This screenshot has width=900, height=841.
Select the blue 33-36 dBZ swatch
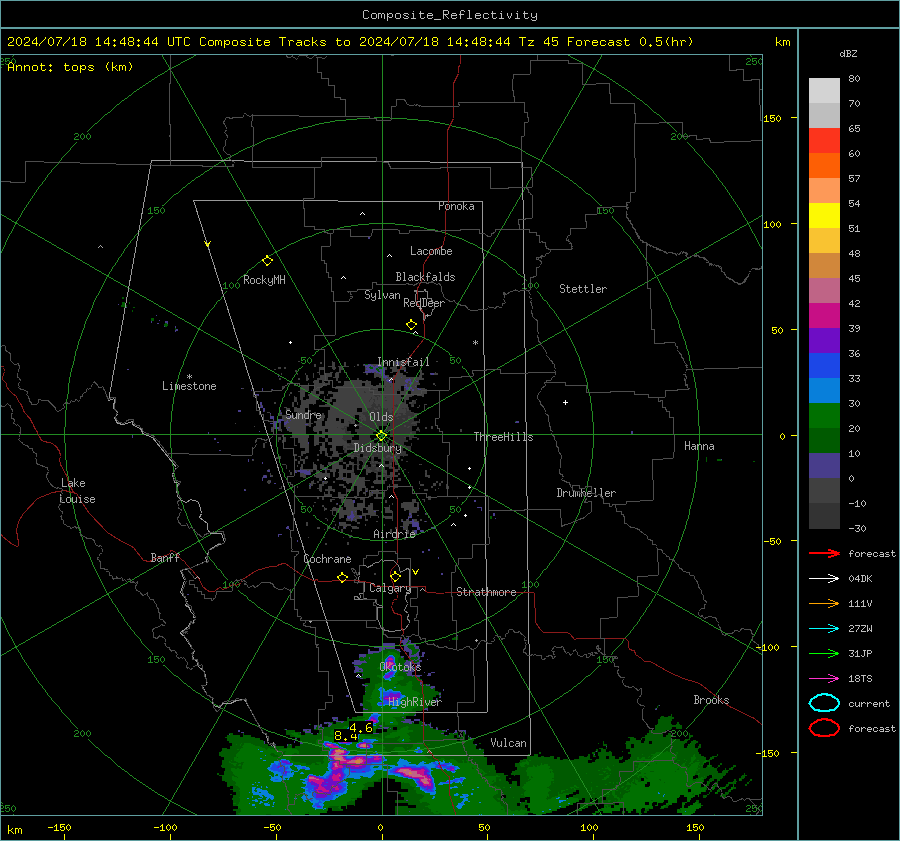[824, 366]
